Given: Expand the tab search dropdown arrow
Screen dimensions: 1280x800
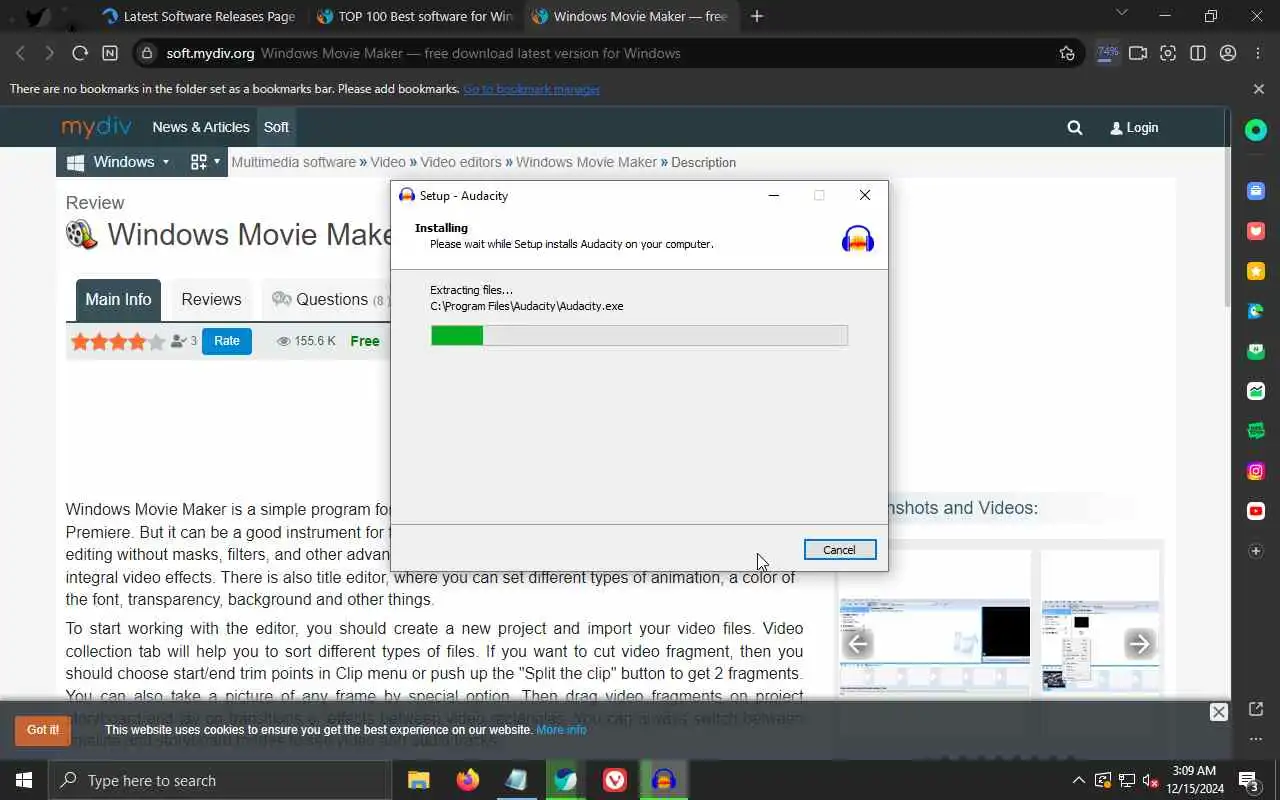Looking at the screenshot, I should pos(1121,13).
